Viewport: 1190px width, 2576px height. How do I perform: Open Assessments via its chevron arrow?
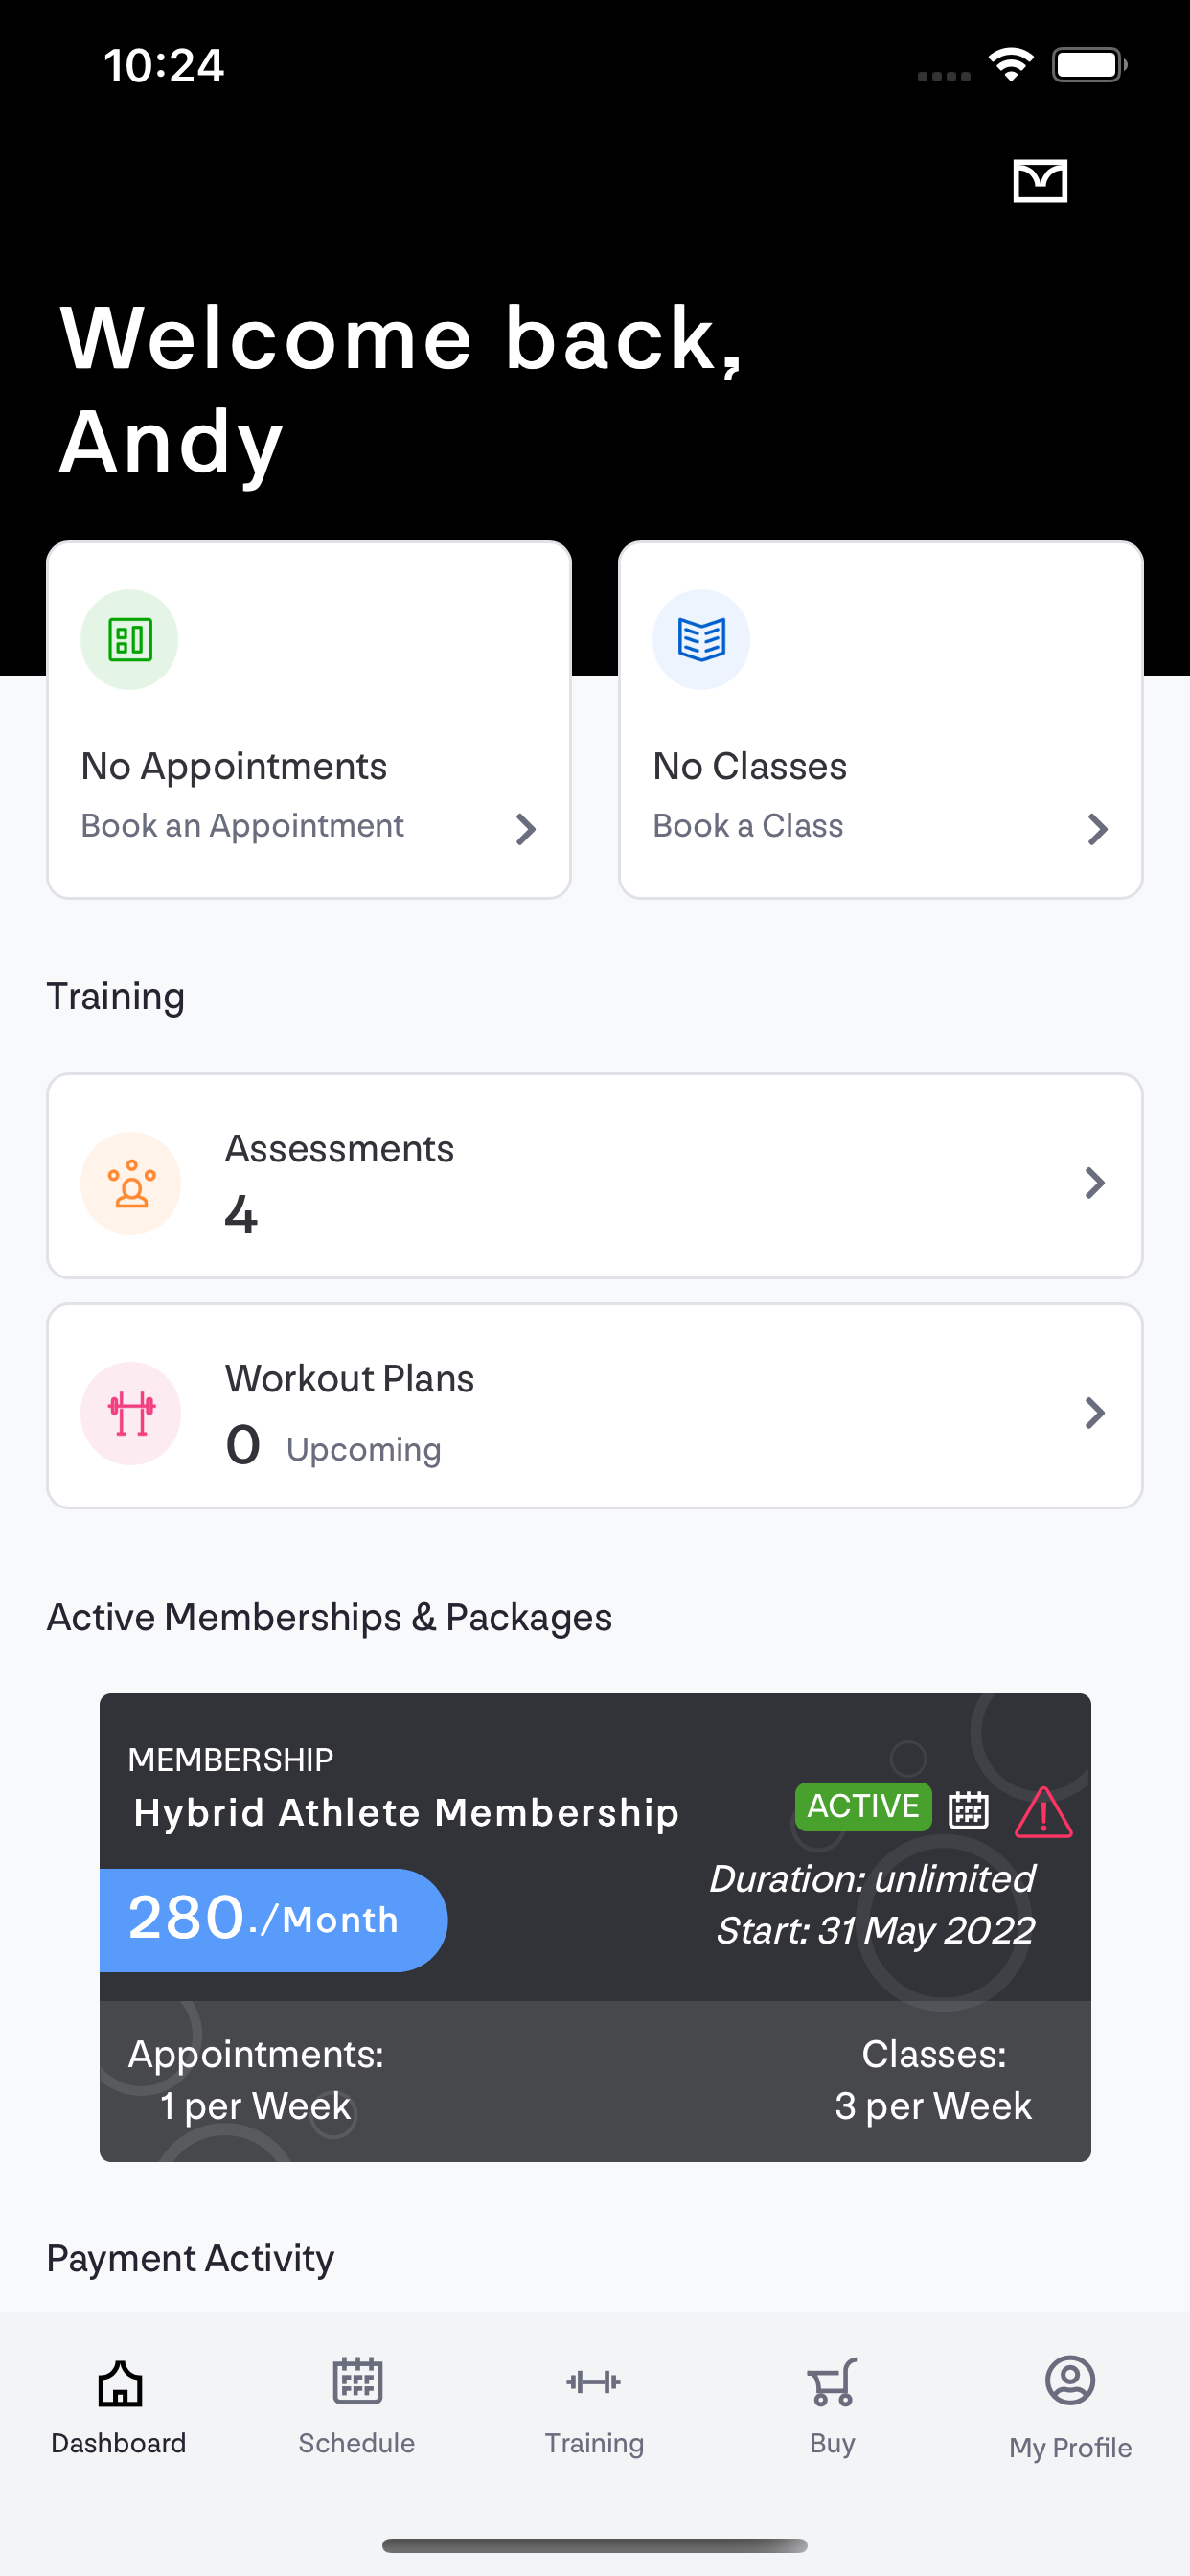1095,1183
